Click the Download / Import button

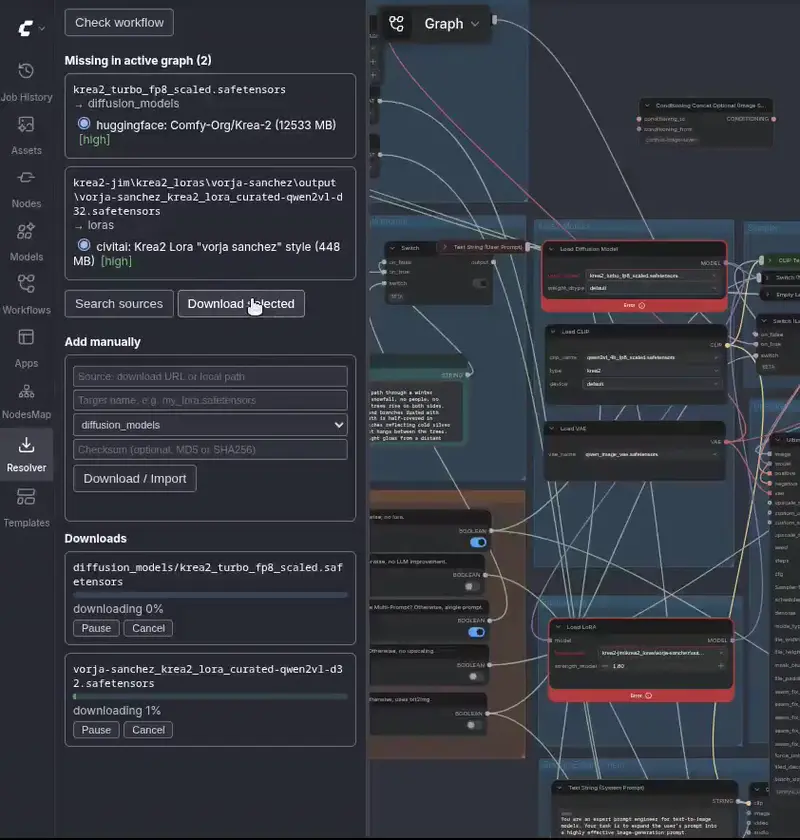pyautogui.click(x=135, y=478)
